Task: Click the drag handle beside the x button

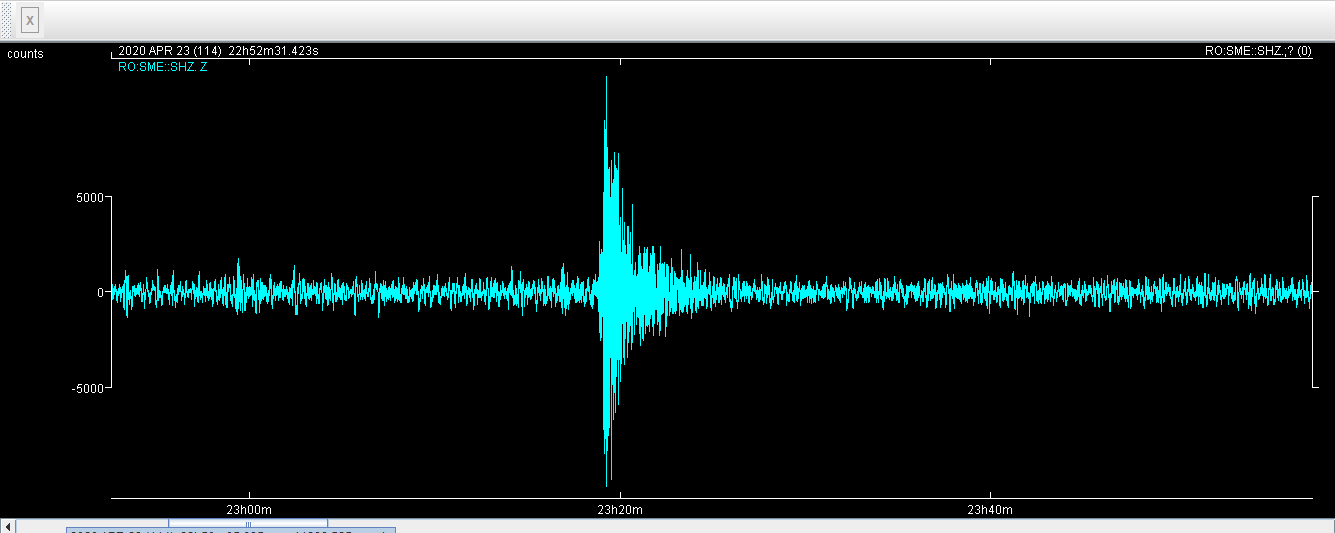Action: pos(7,20)
